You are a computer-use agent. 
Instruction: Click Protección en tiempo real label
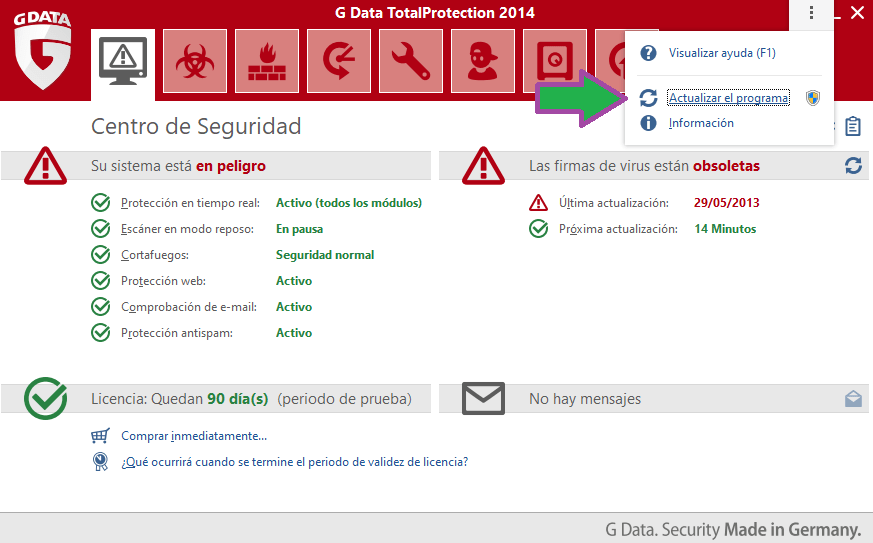tap(190, 203)
